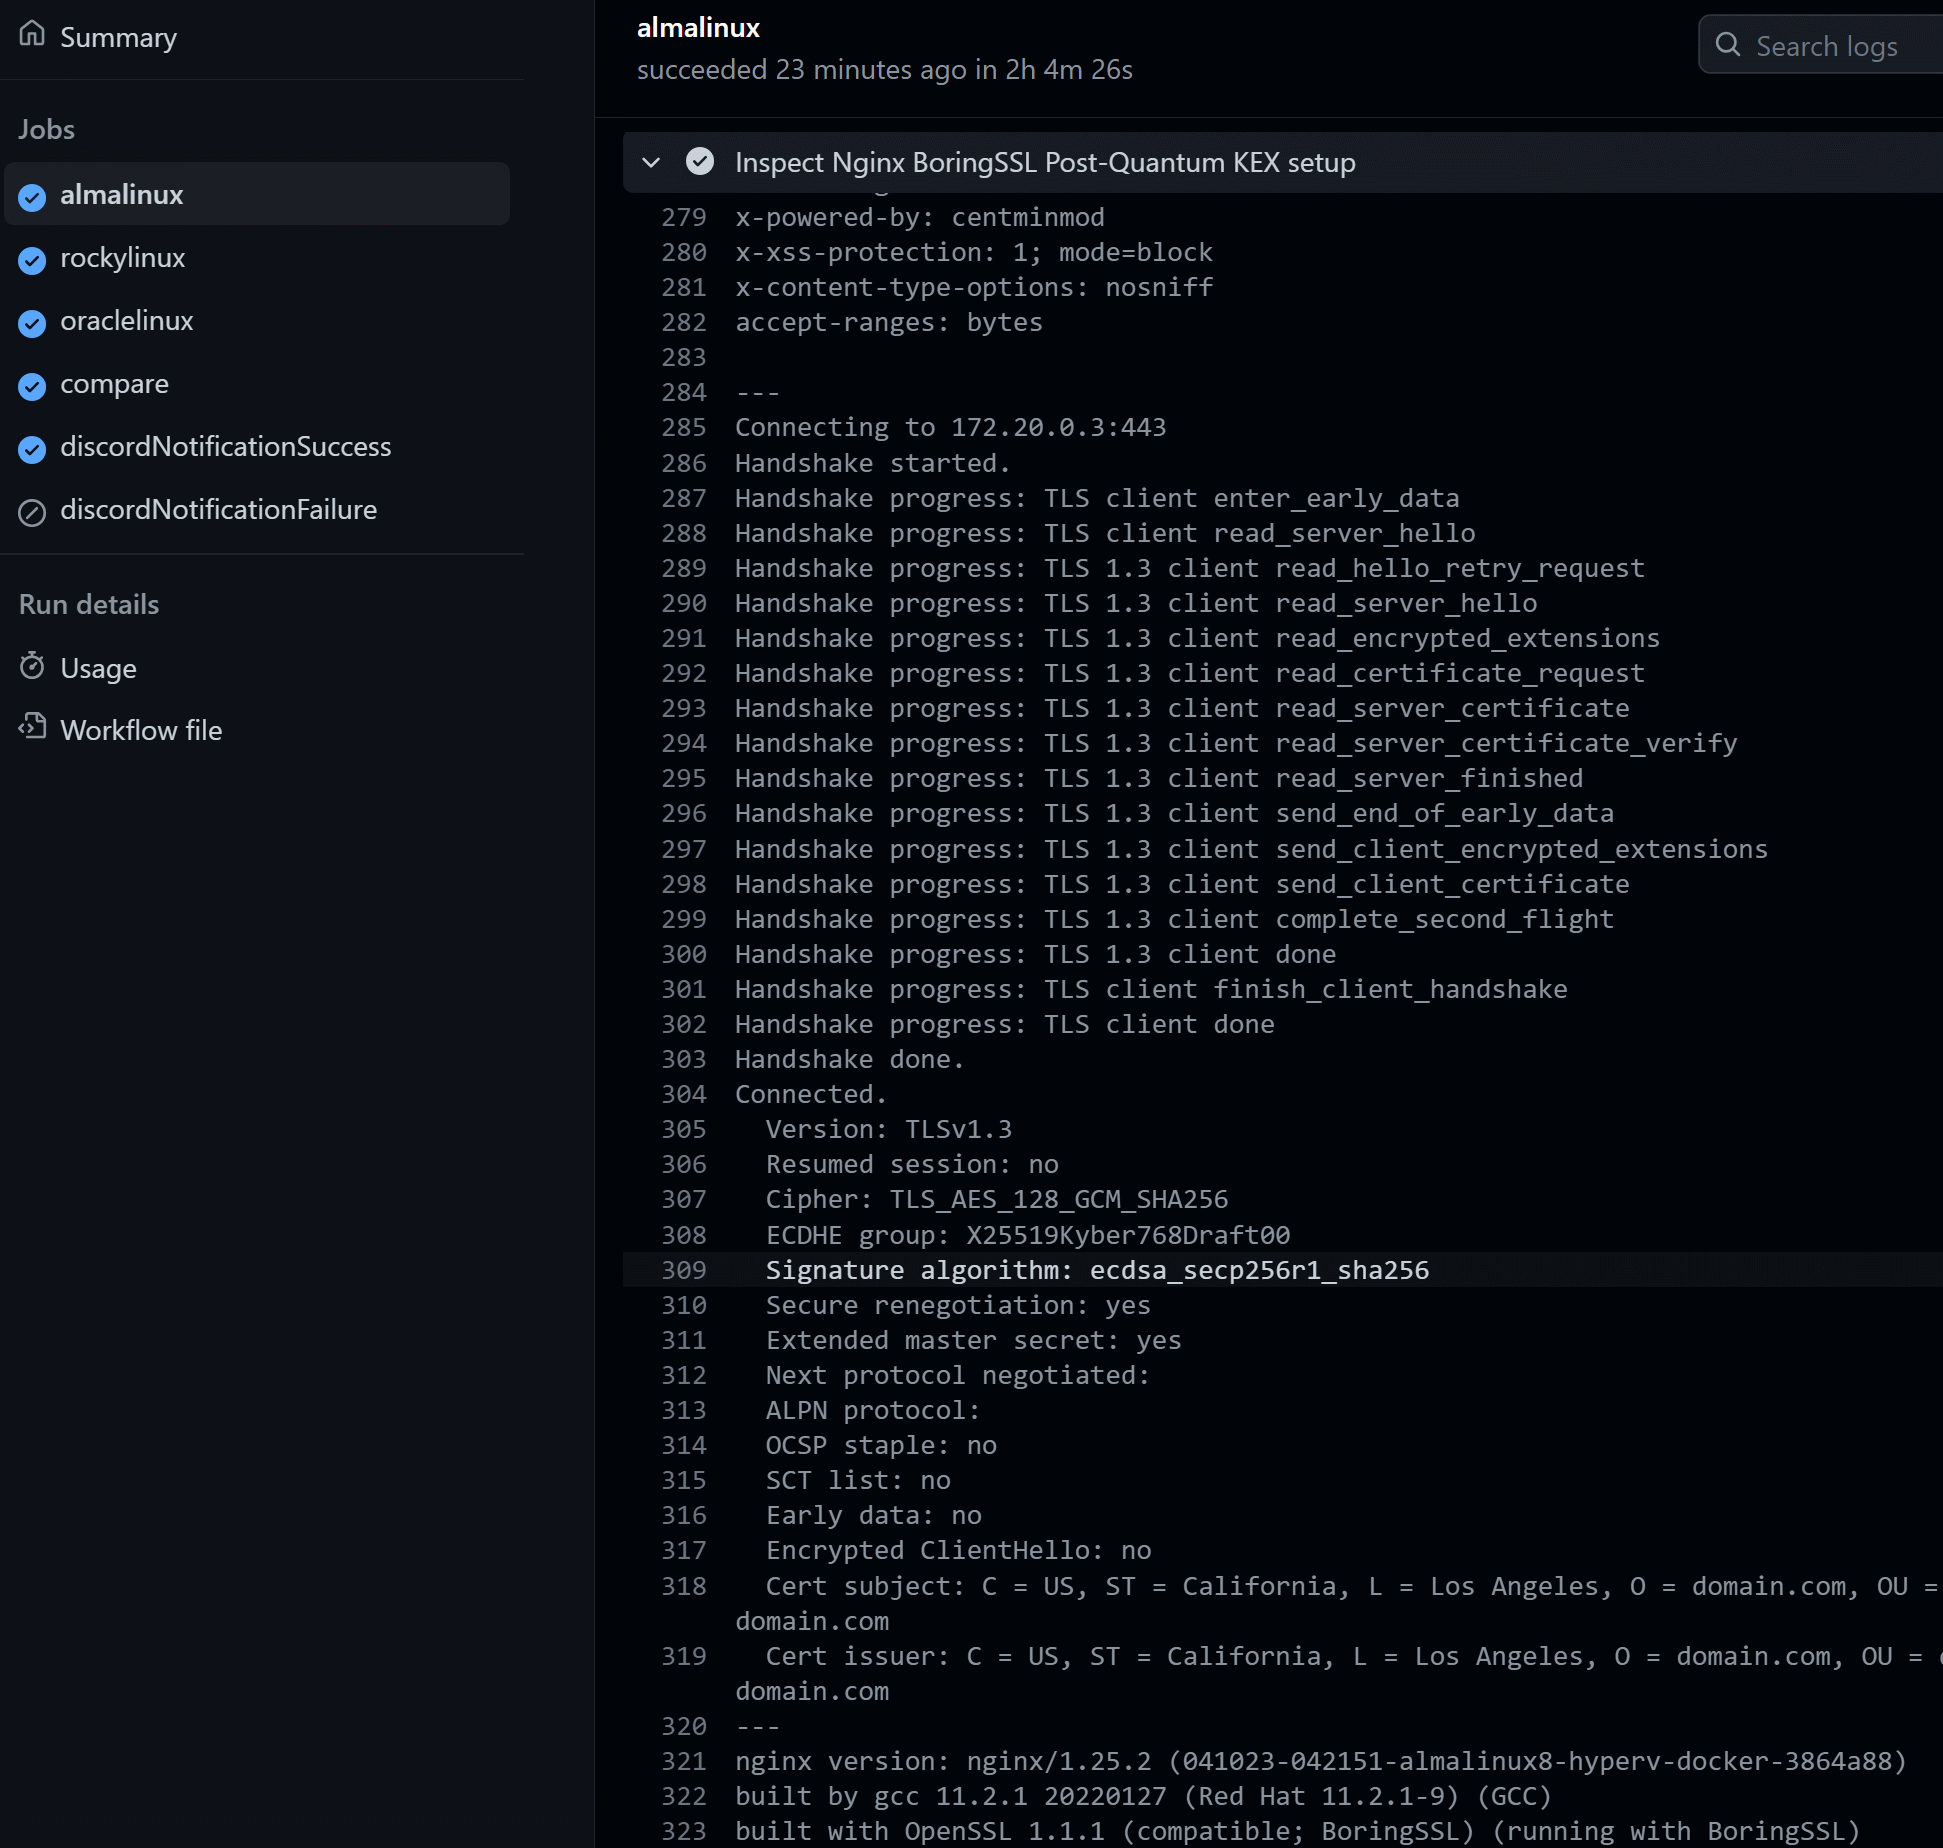Click the almalinux success checkmark icon
Image resolution: width=1943 pixels, height=1848 pixels.
click(32, 197)
